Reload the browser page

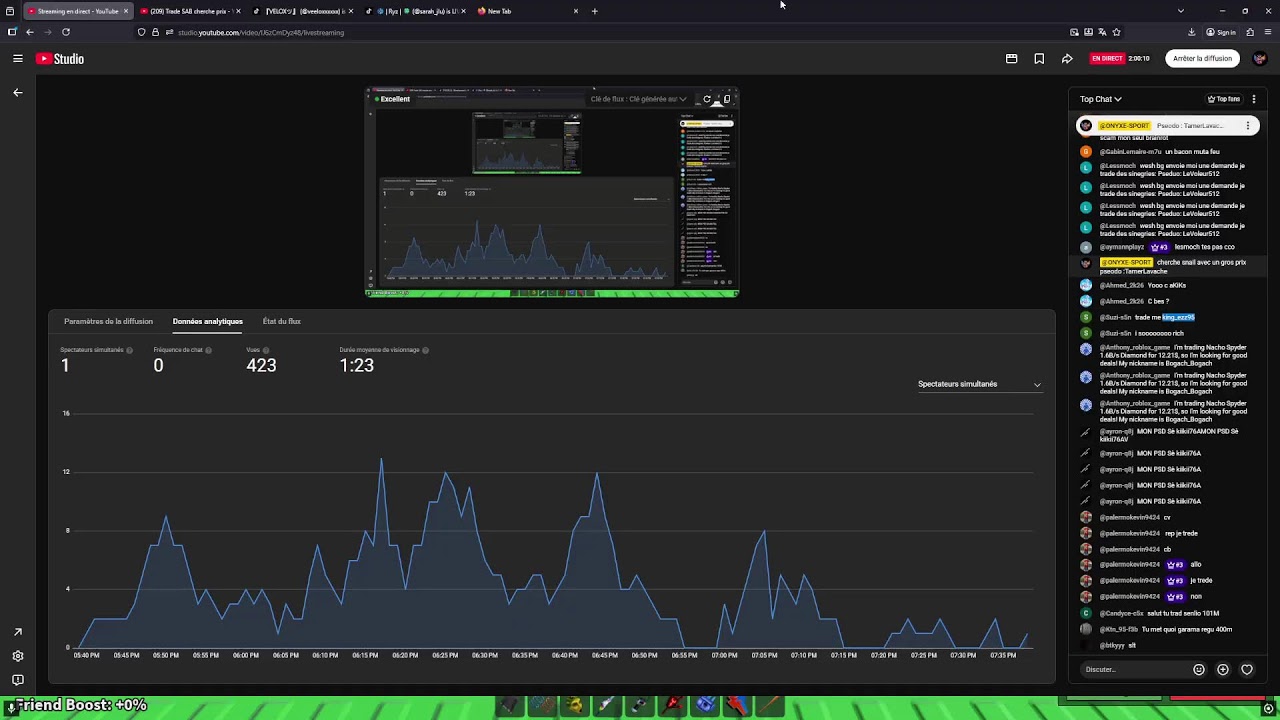click(x=65, y=32)
